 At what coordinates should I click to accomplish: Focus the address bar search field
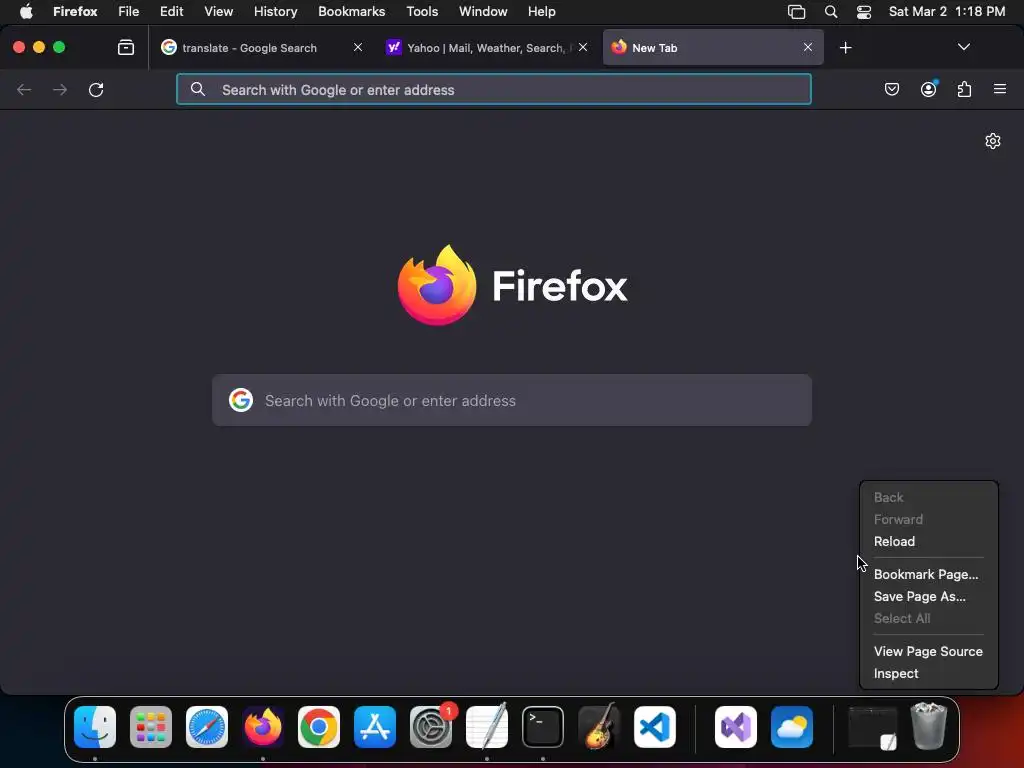point(494,89)
